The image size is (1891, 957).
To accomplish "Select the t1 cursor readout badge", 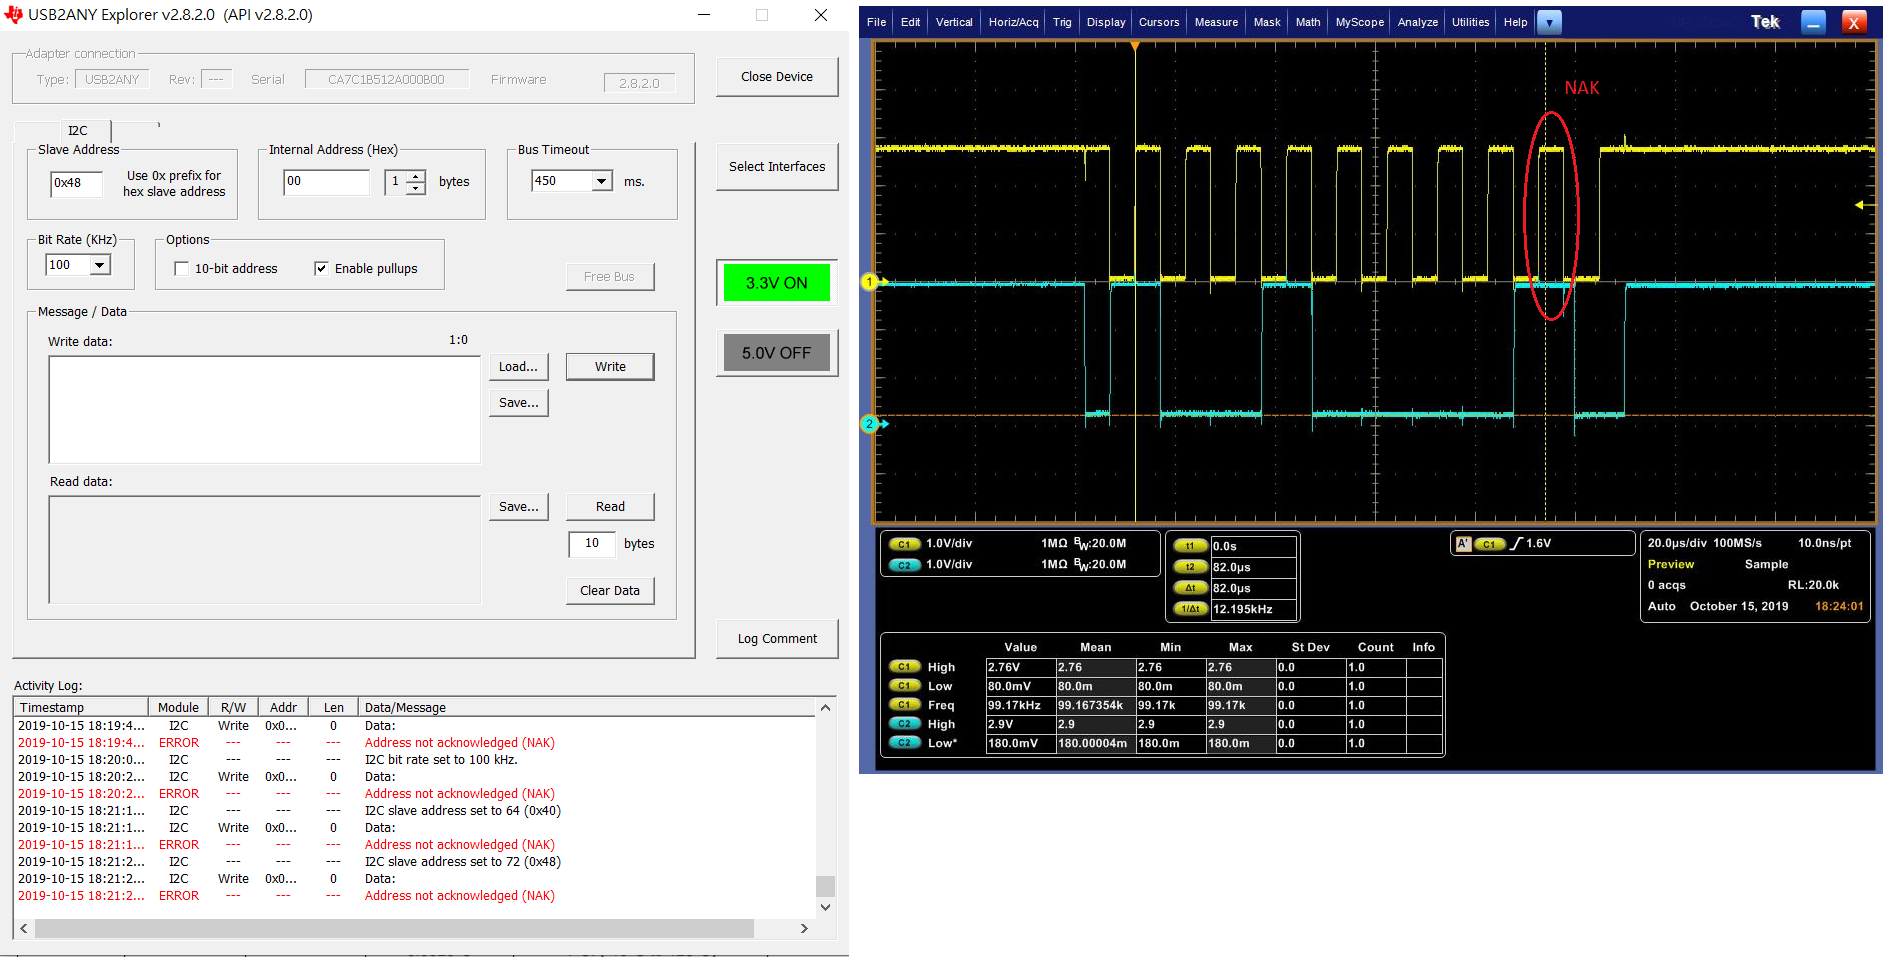I will click(x=1190, y=546).
